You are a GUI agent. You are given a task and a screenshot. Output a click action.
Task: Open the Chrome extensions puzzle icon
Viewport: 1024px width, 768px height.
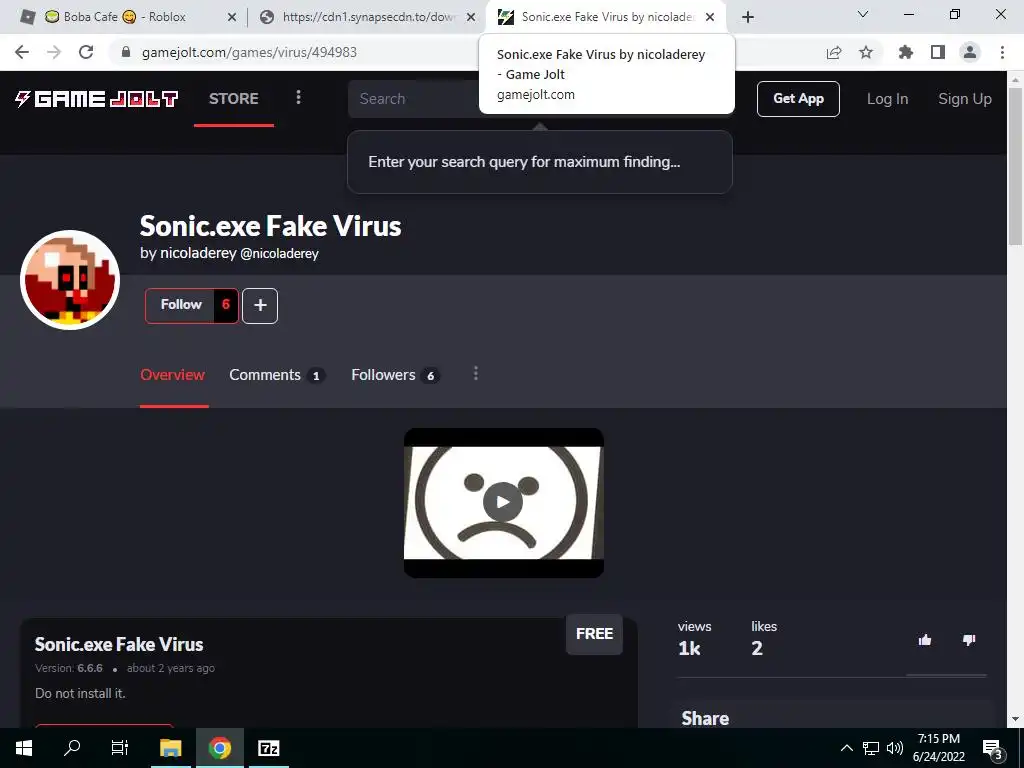(x=905, y=52)
